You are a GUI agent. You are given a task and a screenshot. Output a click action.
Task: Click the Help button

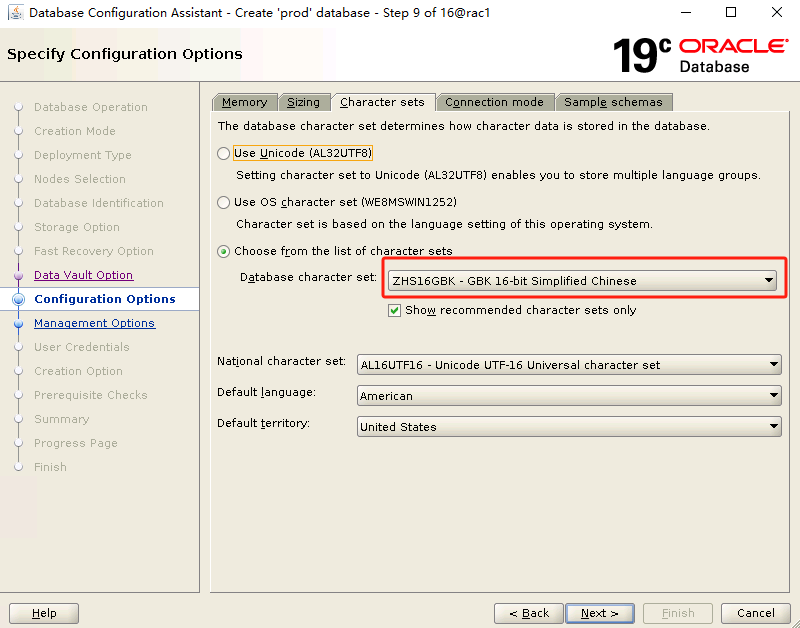(x=44, y=613)
